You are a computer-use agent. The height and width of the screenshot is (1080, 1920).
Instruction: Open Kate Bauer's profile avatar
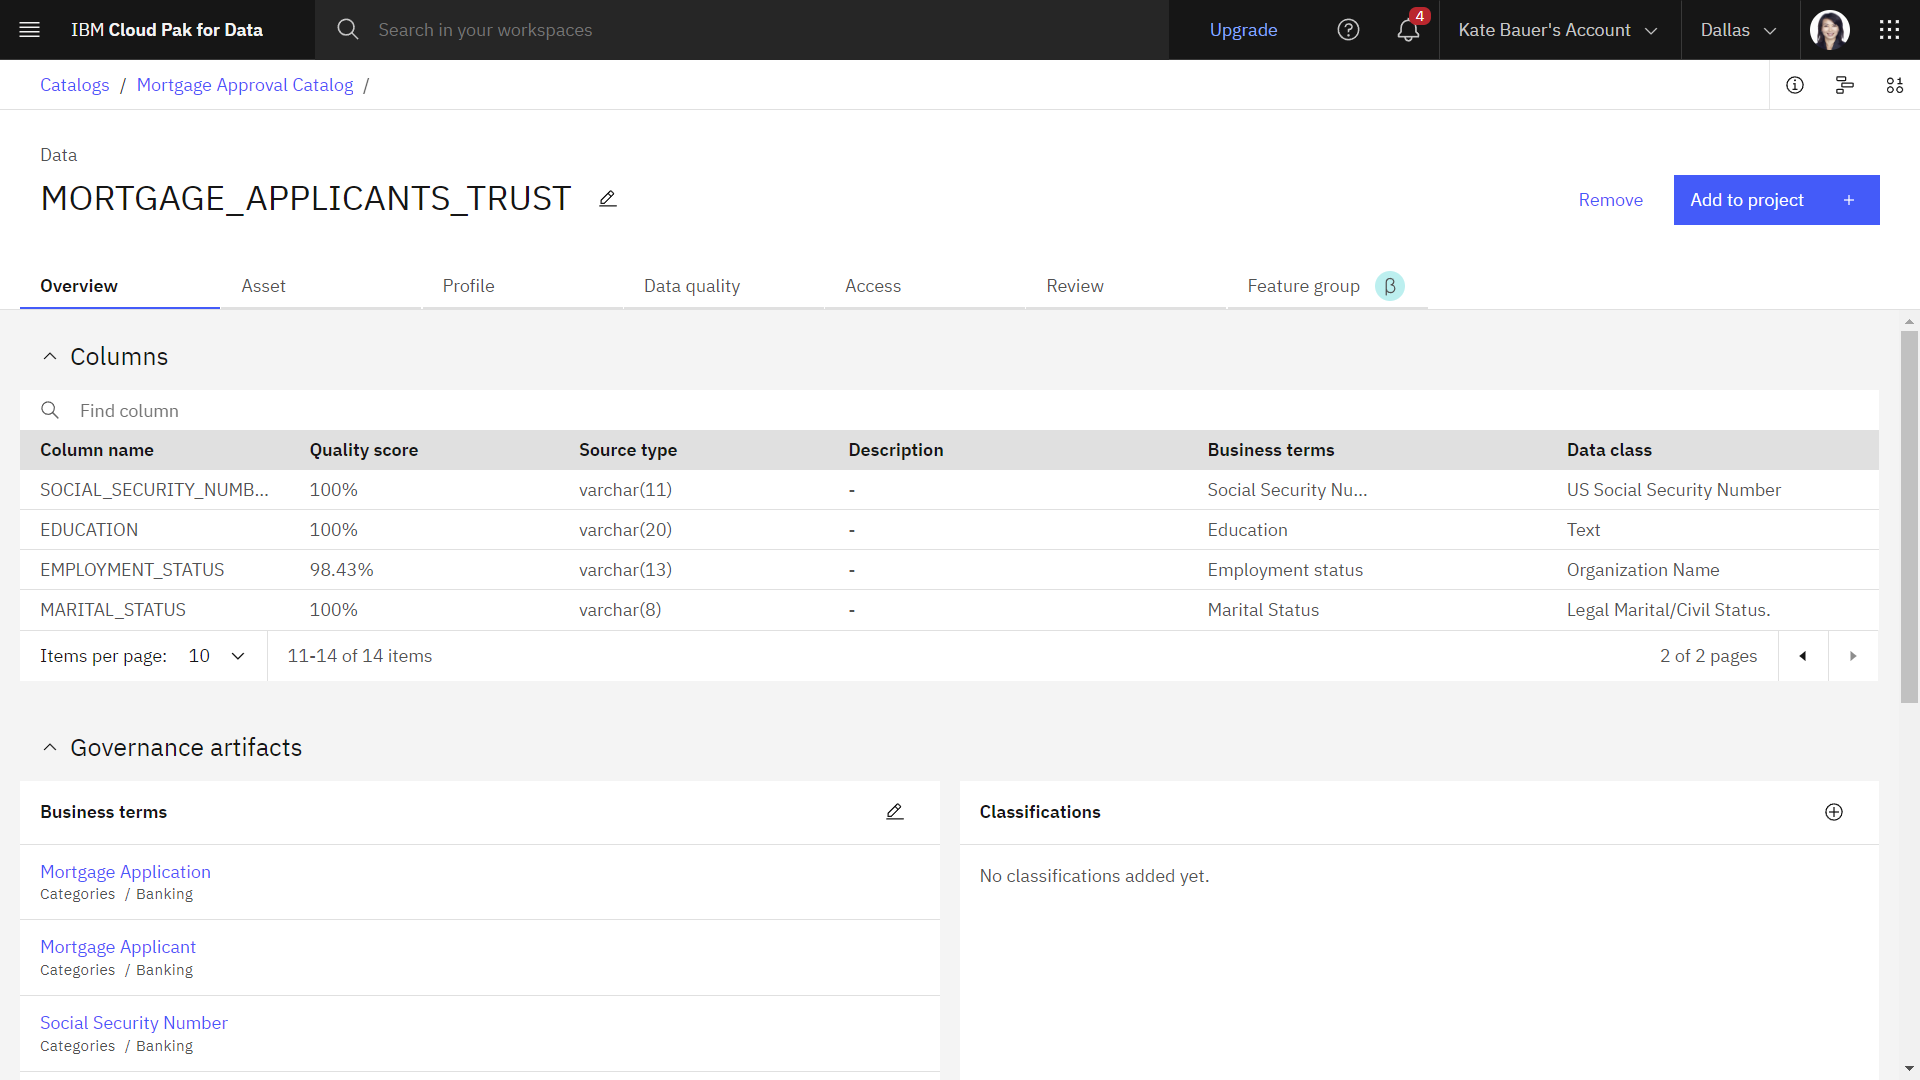tap(1830, 30)
